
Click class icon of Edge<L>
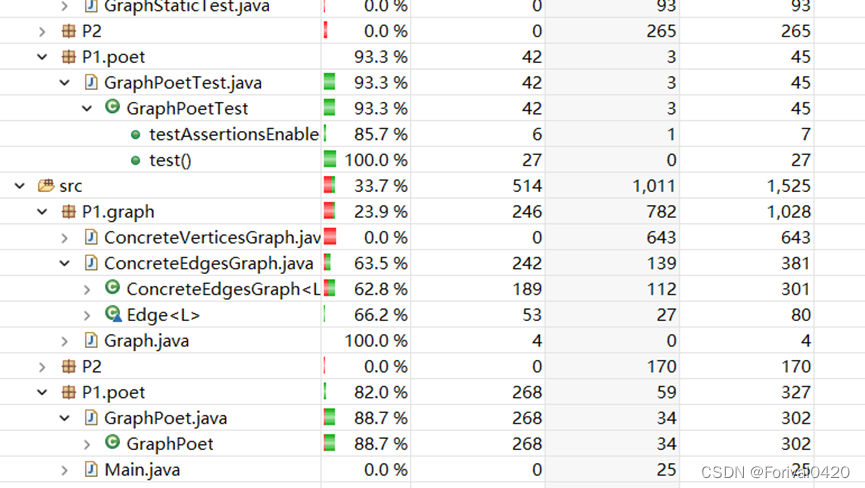[x=113, y=314]
